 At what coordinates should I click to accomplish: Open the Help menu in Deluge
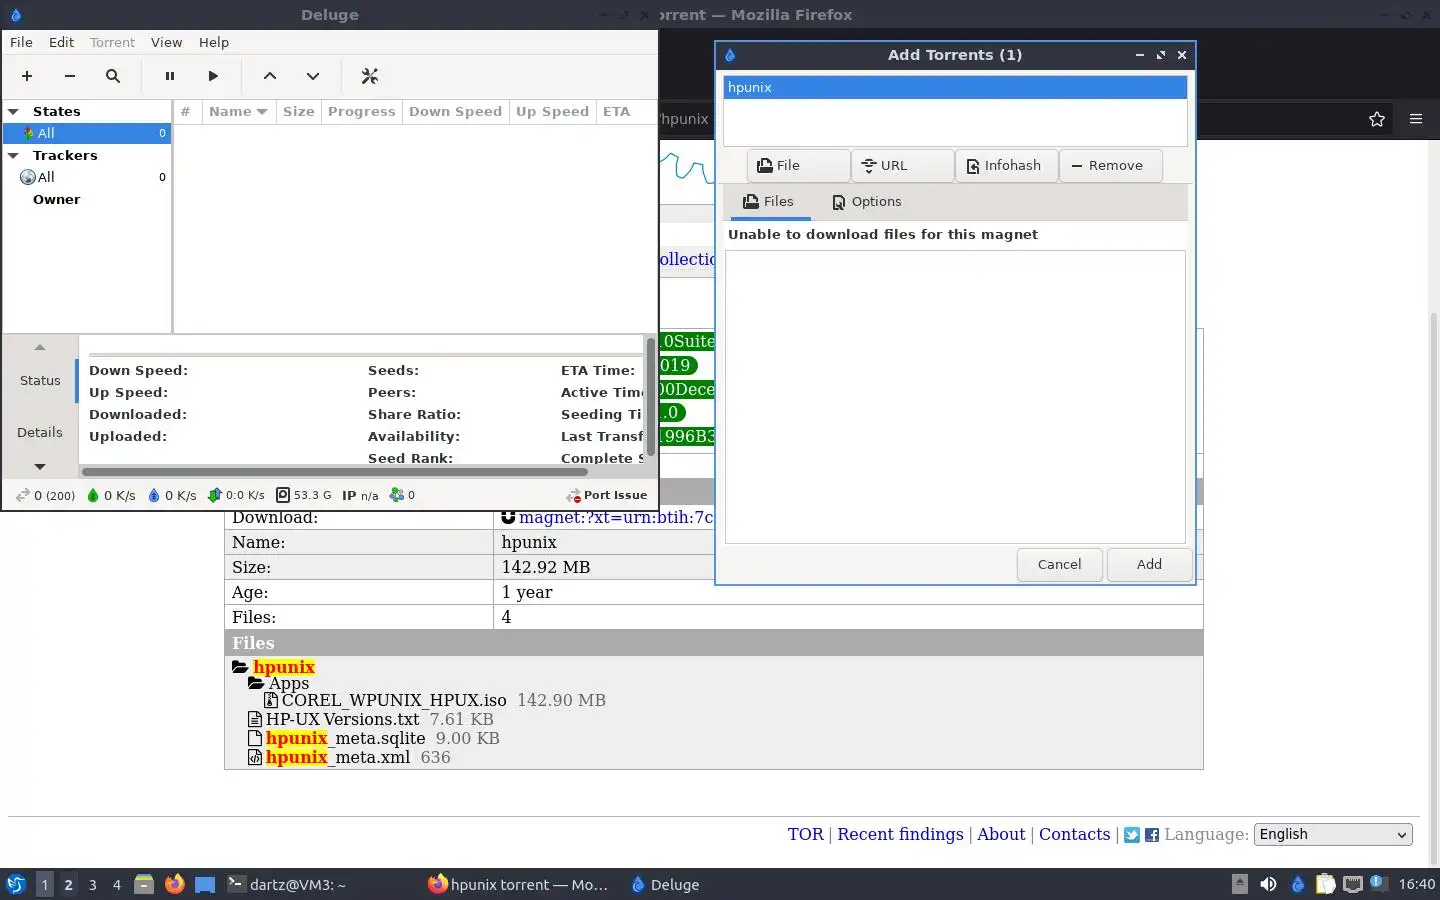(x=214, y=42)
